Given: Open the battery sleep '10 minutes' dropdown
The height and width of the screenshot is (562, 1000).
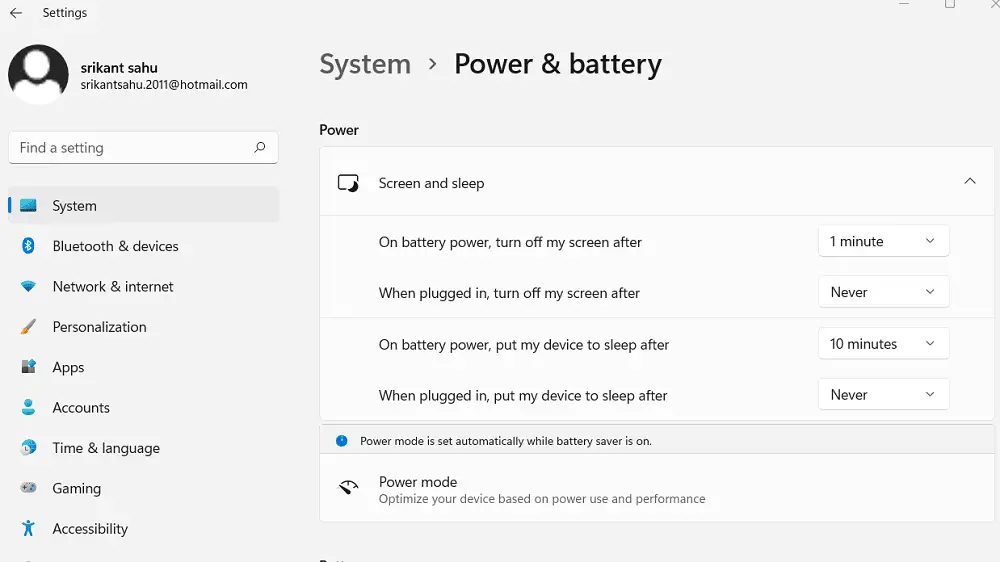Looking at the screenshot, I should [883, 344].
